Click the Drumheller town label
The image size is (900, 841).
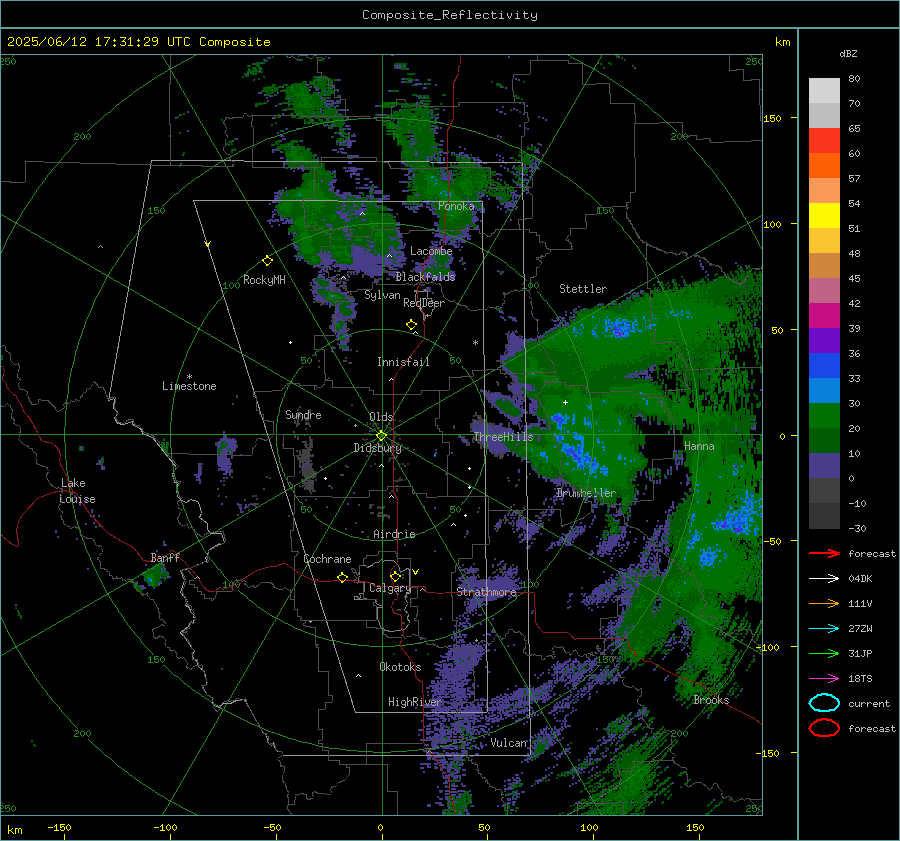tap(586, 493)
